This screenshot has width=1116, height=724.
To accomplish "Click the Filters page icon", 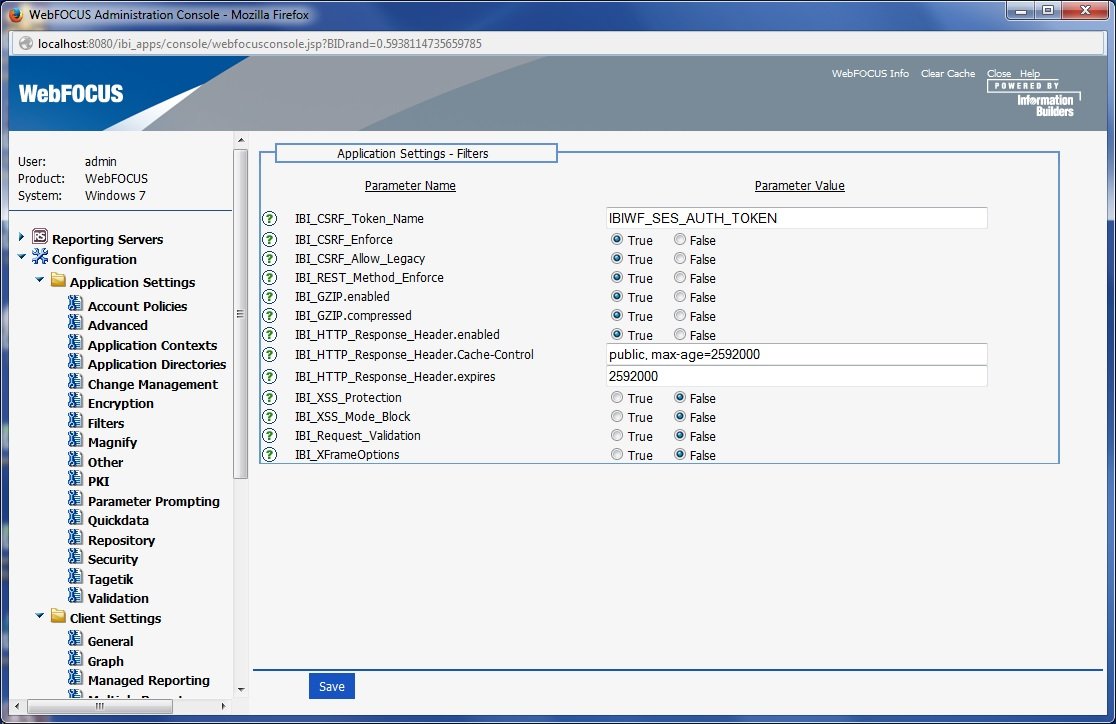I will pos(75,421).
